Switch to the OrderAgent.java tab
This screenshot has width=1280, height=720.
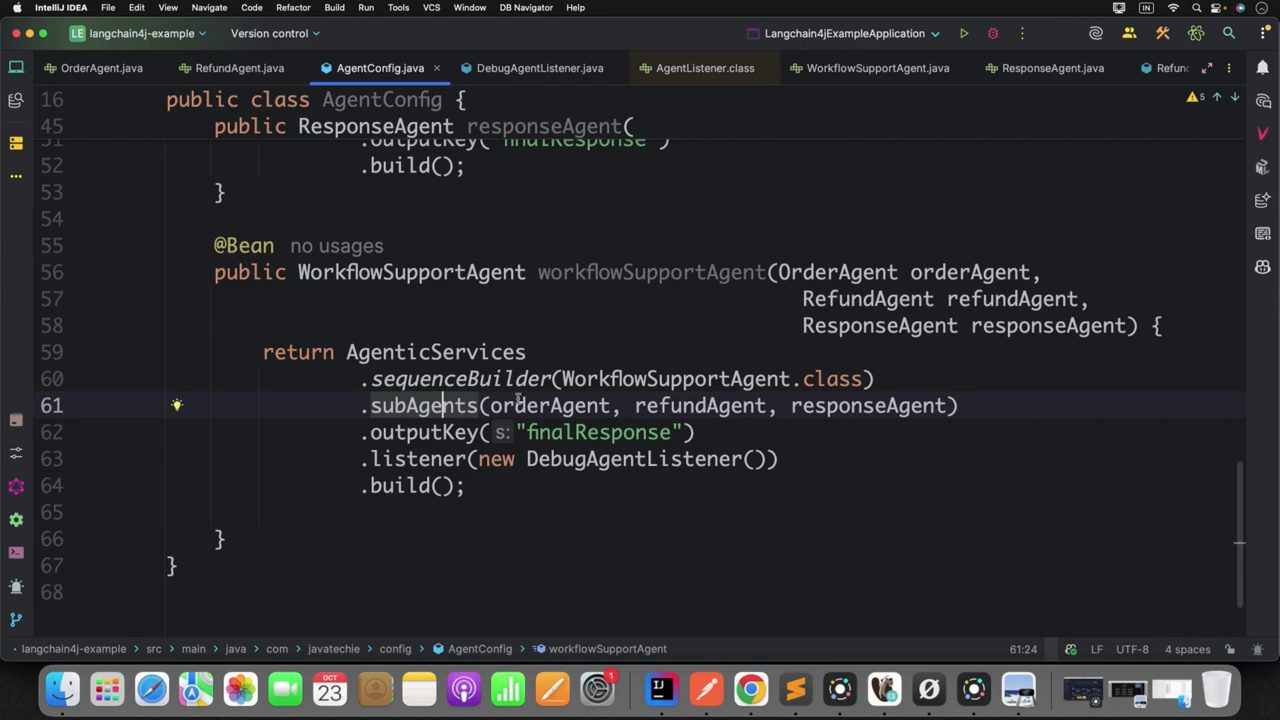[93, 68]
